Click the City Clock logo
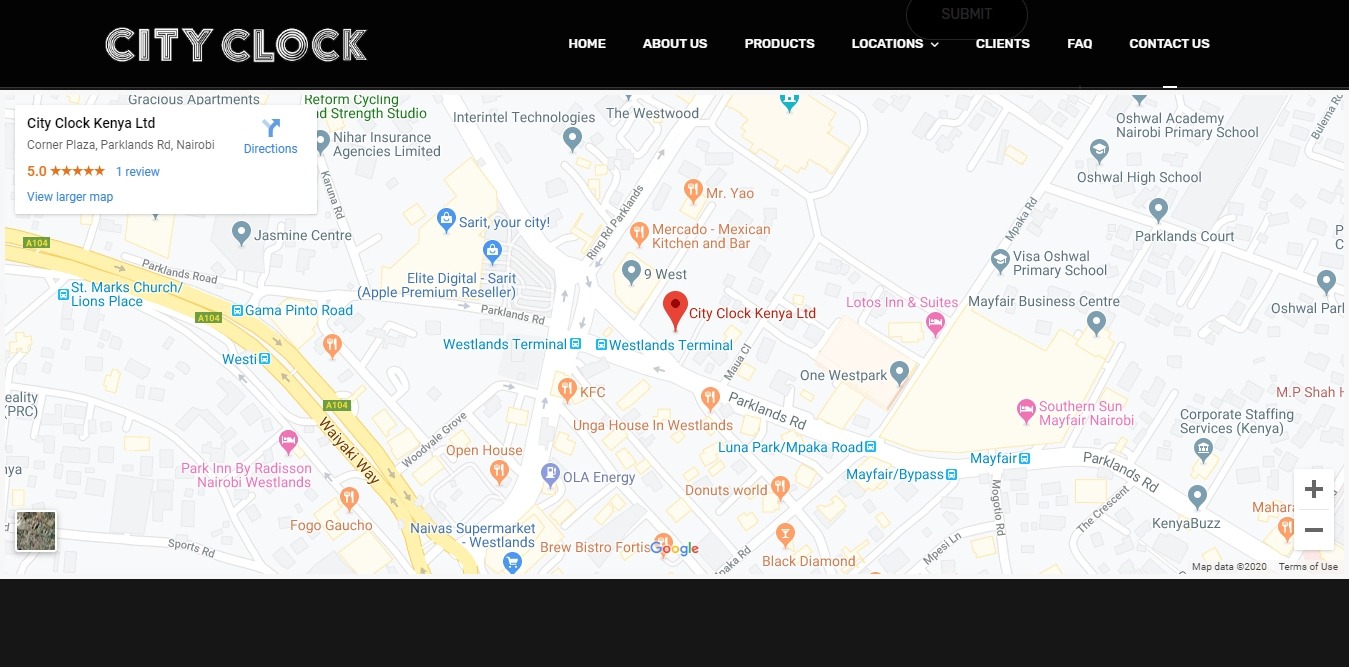Viewport: 1349px width, 667px height. tap(236, 45)
